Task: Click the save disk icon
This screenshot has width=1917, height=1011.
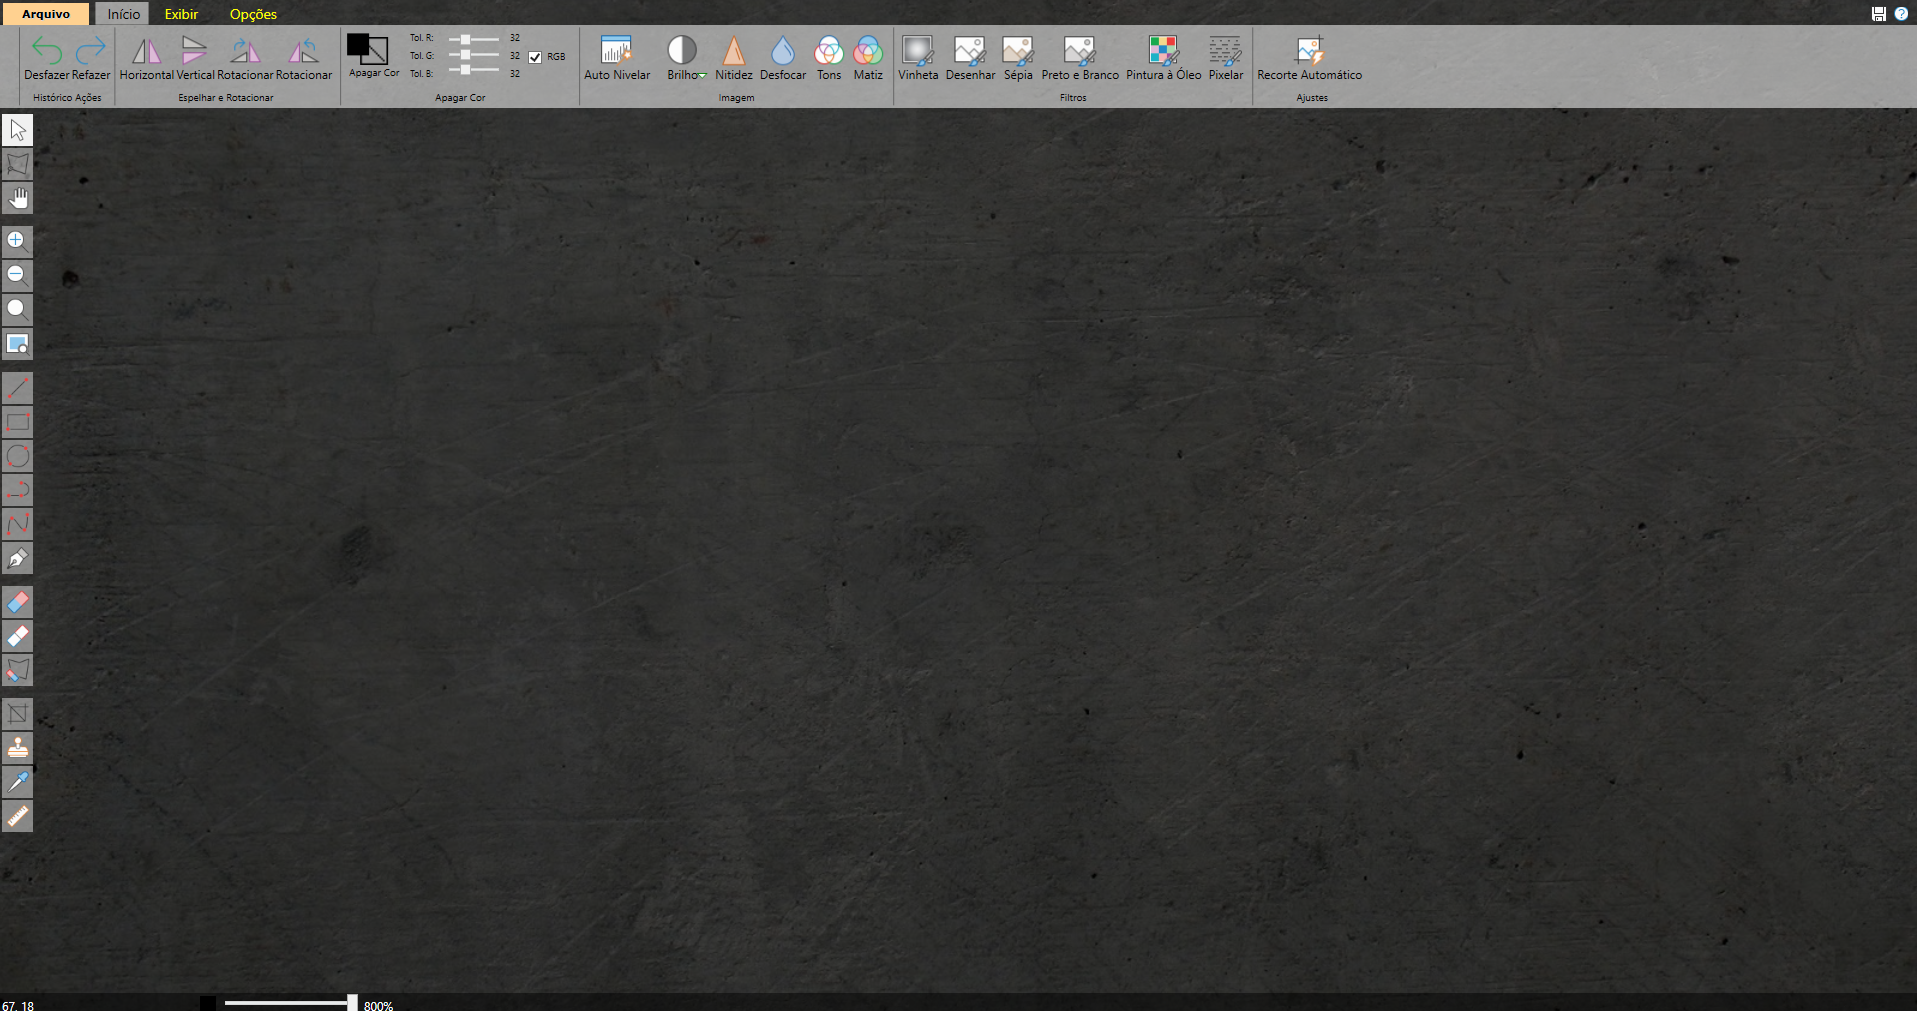Action: tap(1878, 14)
